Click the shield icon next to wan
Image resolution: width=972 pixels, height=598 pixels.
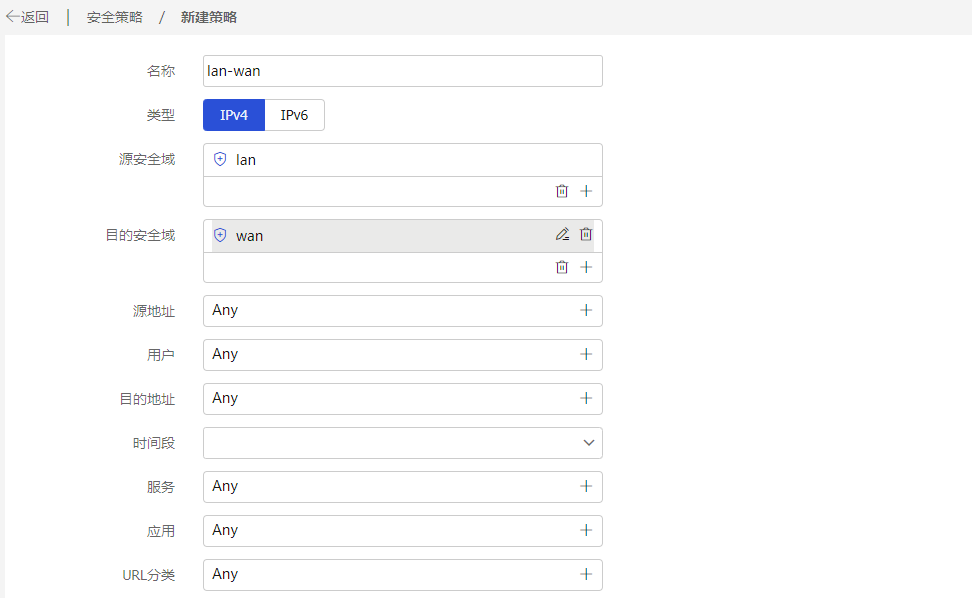pos(220,235)
